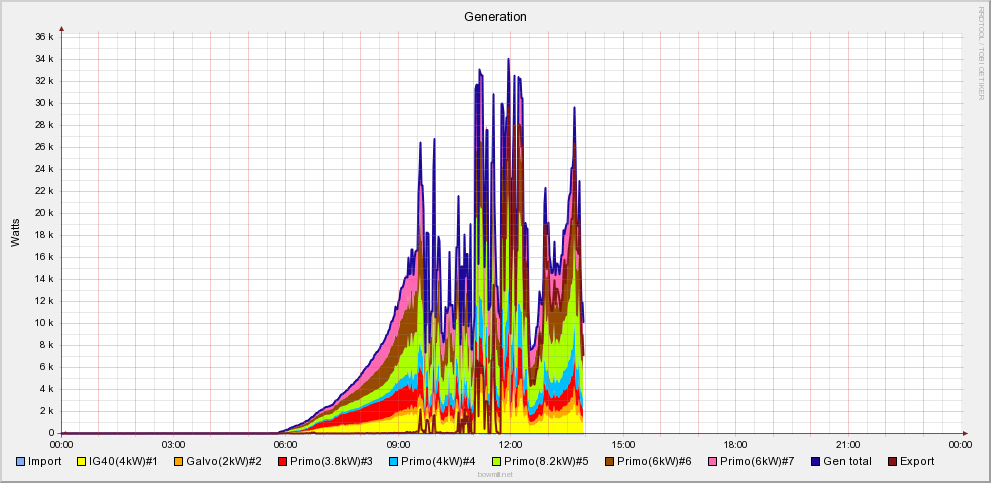
Task: Select the Export legend label
Action: click(917, 462)
